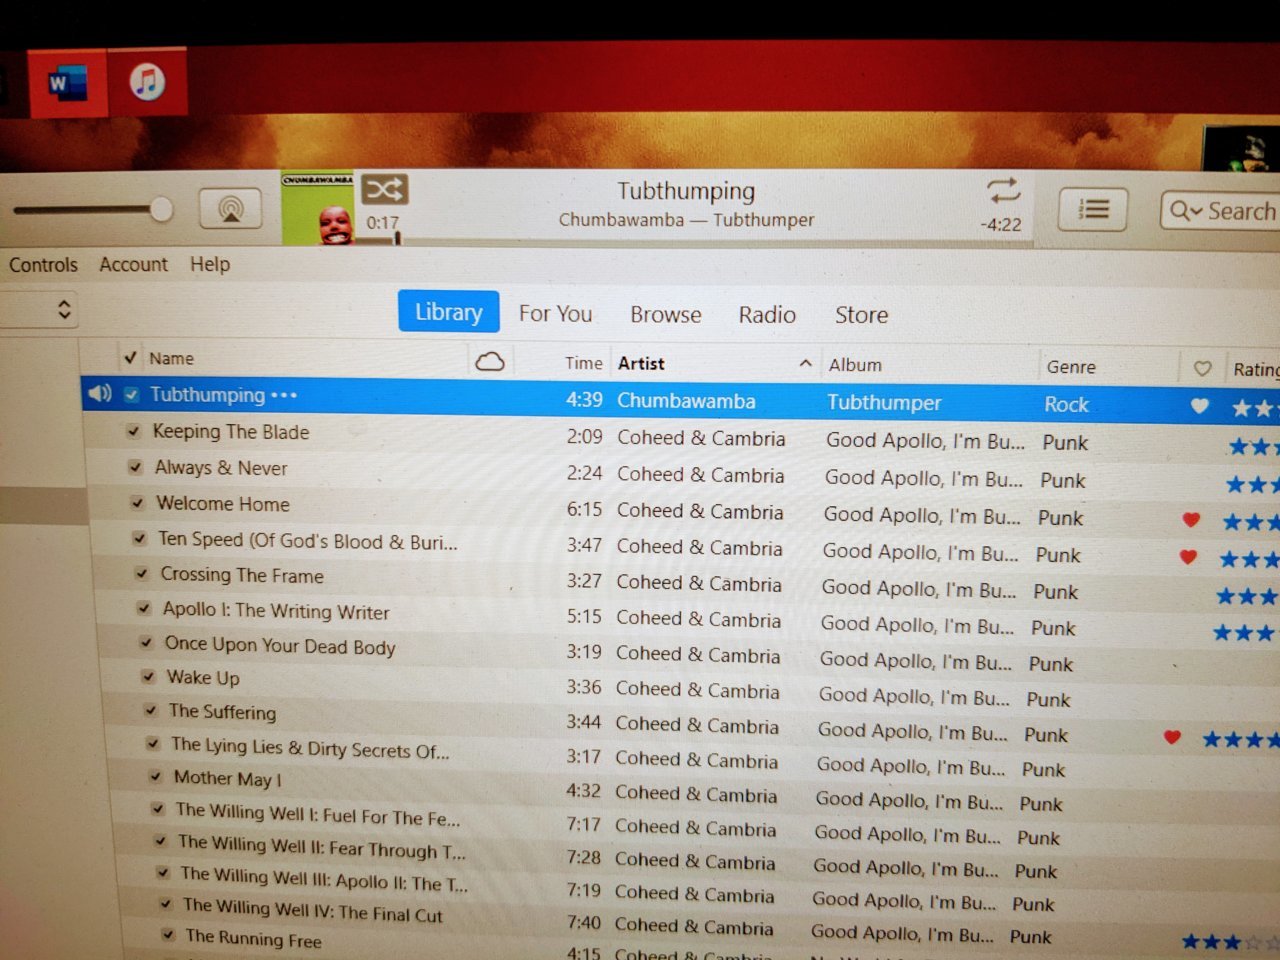Click the Tubthumper album artwork thumbnail
1280x960 pixels.
click(x=318, y=208)
